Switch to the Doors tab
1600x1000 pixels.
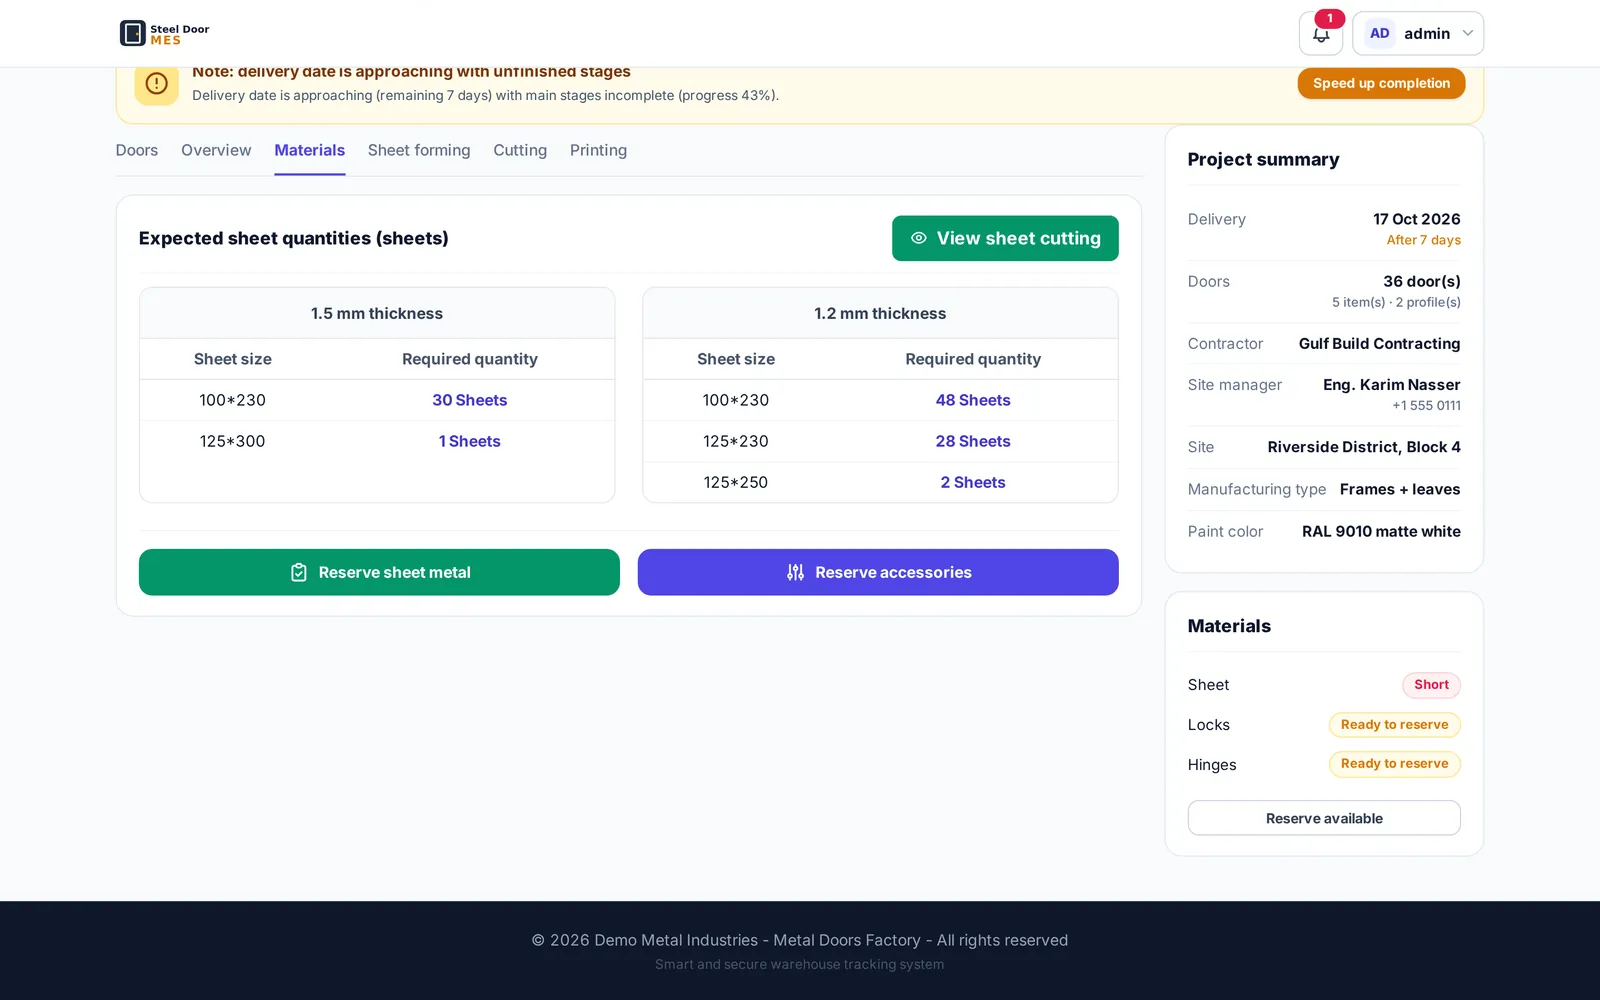click(x=137, y=150)
